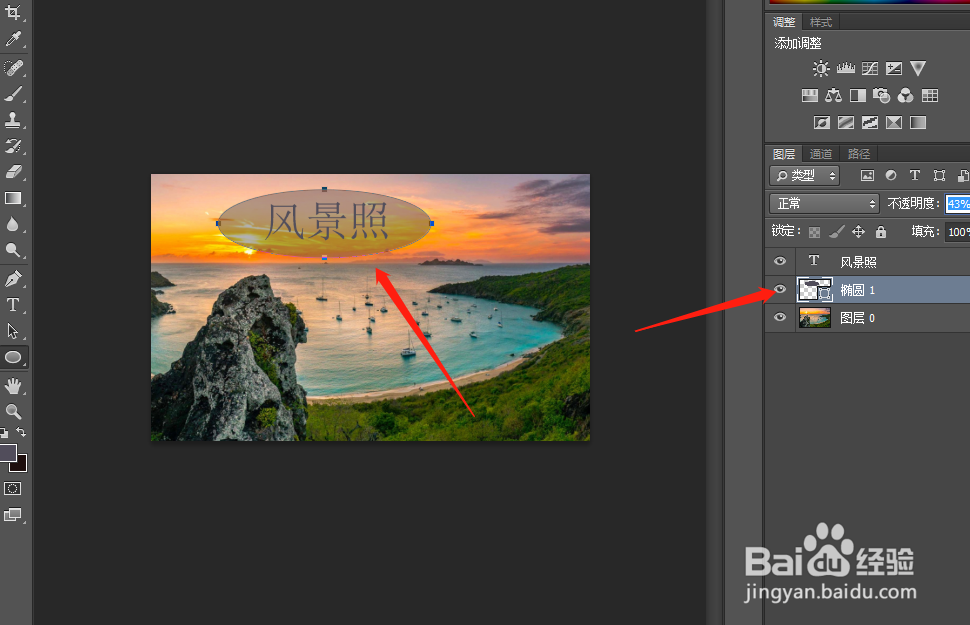Screen dimensions: 970x625
Task: Select the Eyedropper tool
Action: pyautogui.click(x=13, y=39)
